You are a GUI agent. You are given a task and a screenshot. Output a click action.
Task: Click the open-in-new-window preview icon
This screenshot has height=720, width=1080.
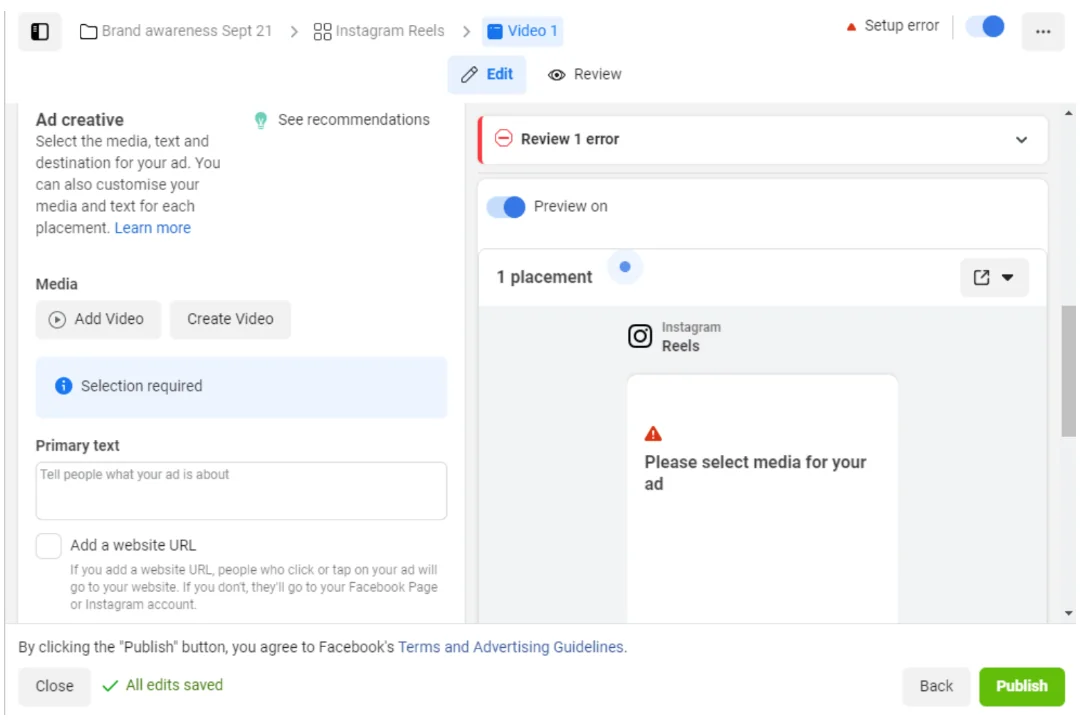tap(981, 278)
